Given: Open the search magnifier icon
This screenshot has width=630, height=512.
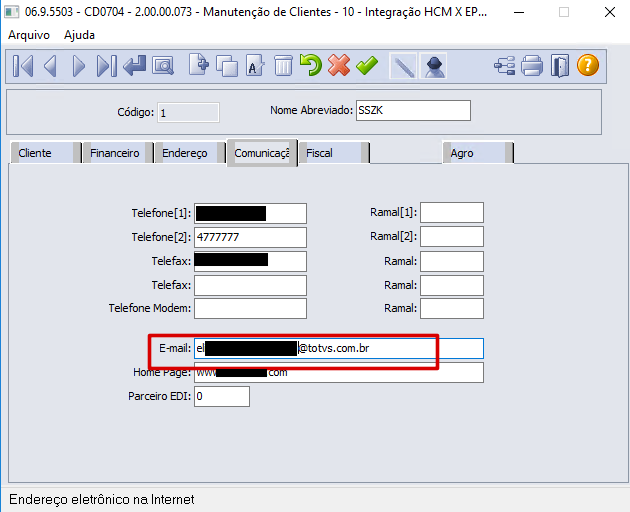Looking at the screenshot, I should point(163,66).
